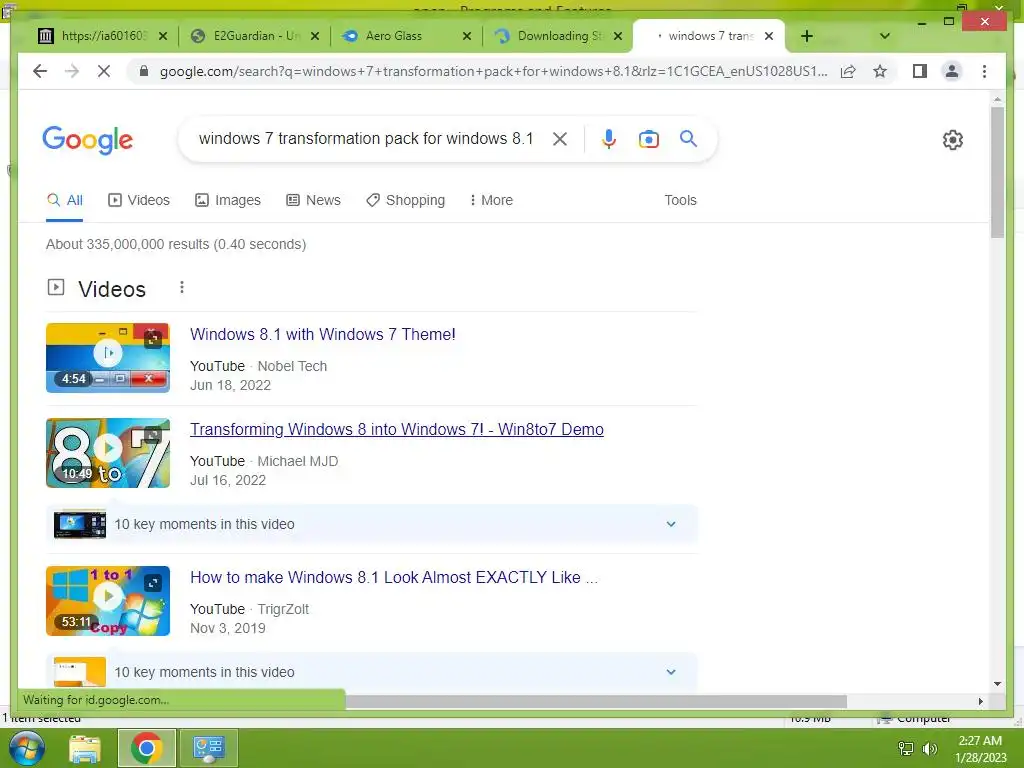
Task: Click the Chrome taskbar icon
Action: (x=146, y=748)
